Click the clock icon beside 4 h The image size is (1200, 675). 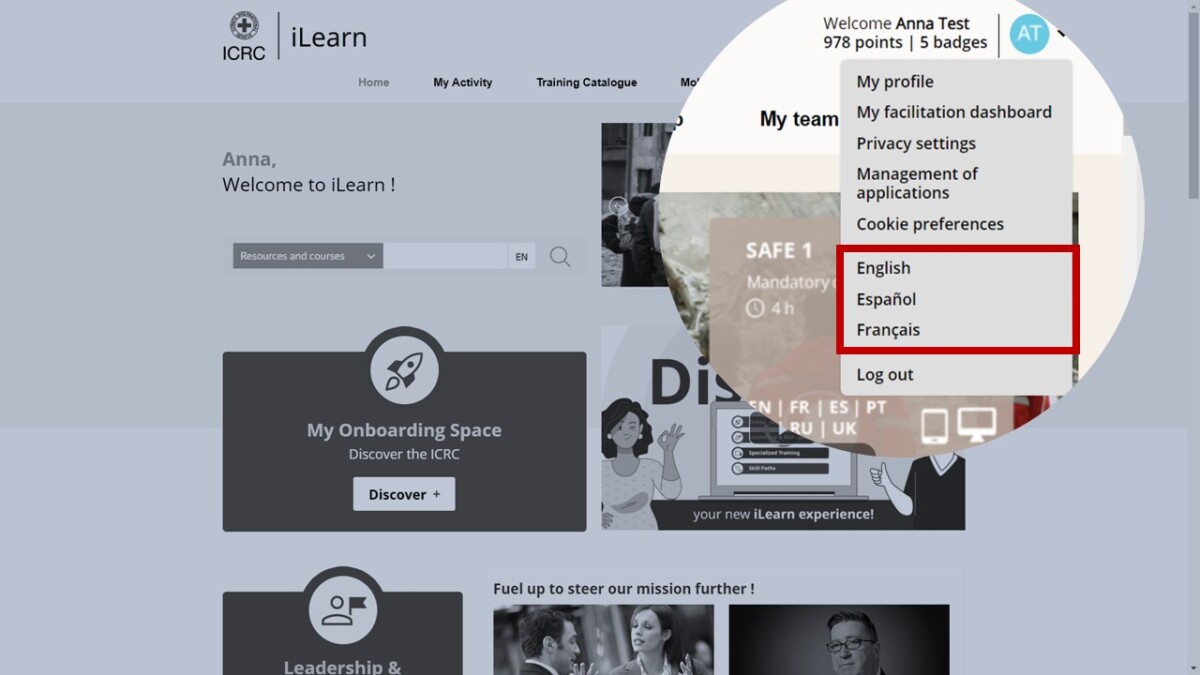point(755,308)
